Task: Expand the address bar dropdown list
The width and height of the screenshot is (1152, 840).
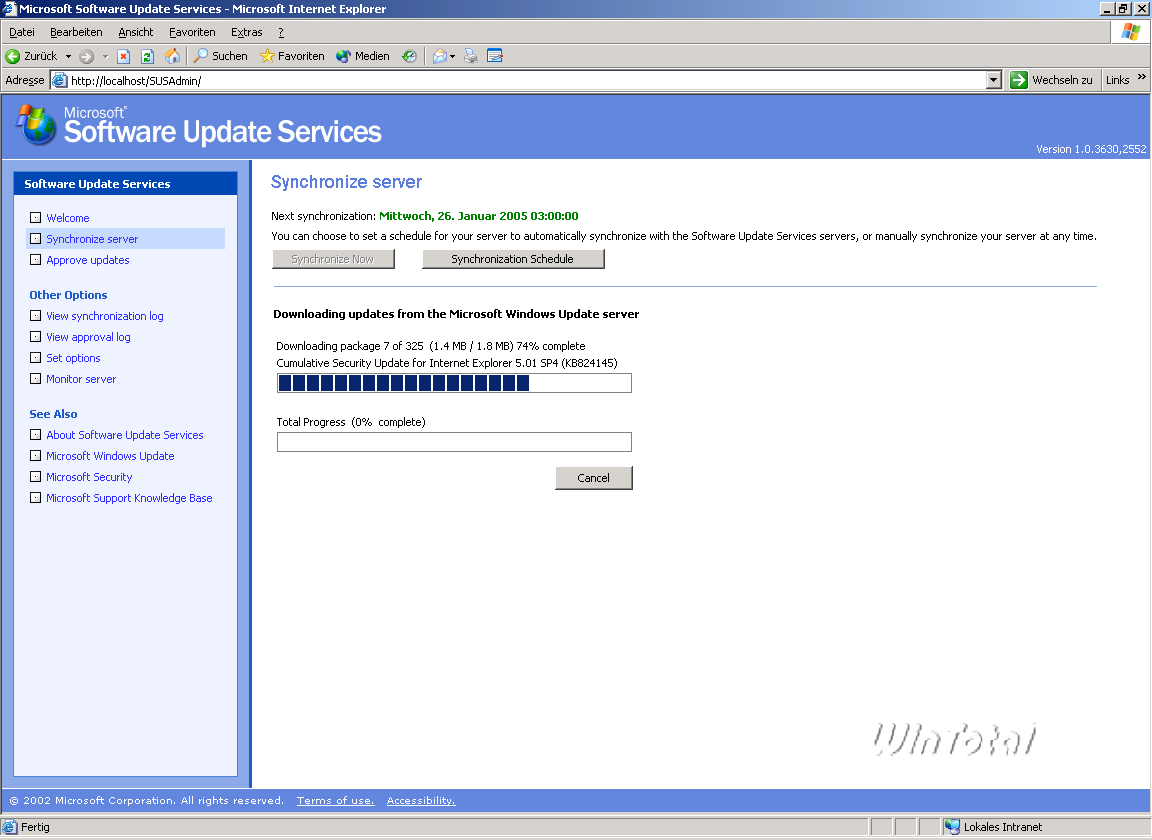Action: coord(993,80)
